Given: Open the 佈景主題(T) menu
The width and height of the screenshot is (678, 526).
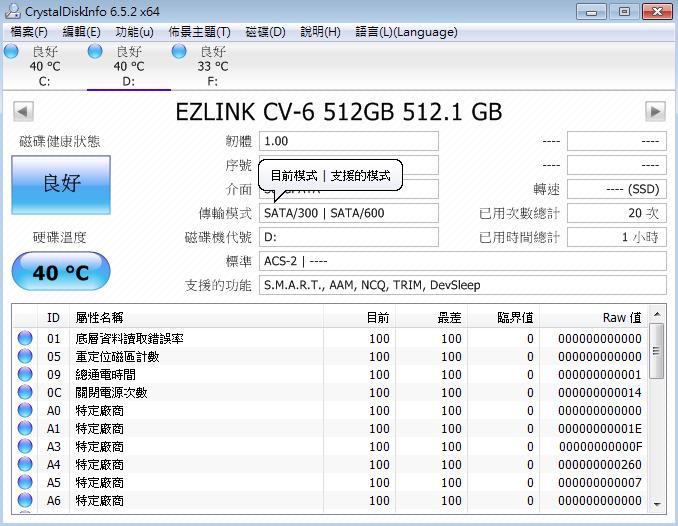Looking at the screenshot, I should coord(199,32).
